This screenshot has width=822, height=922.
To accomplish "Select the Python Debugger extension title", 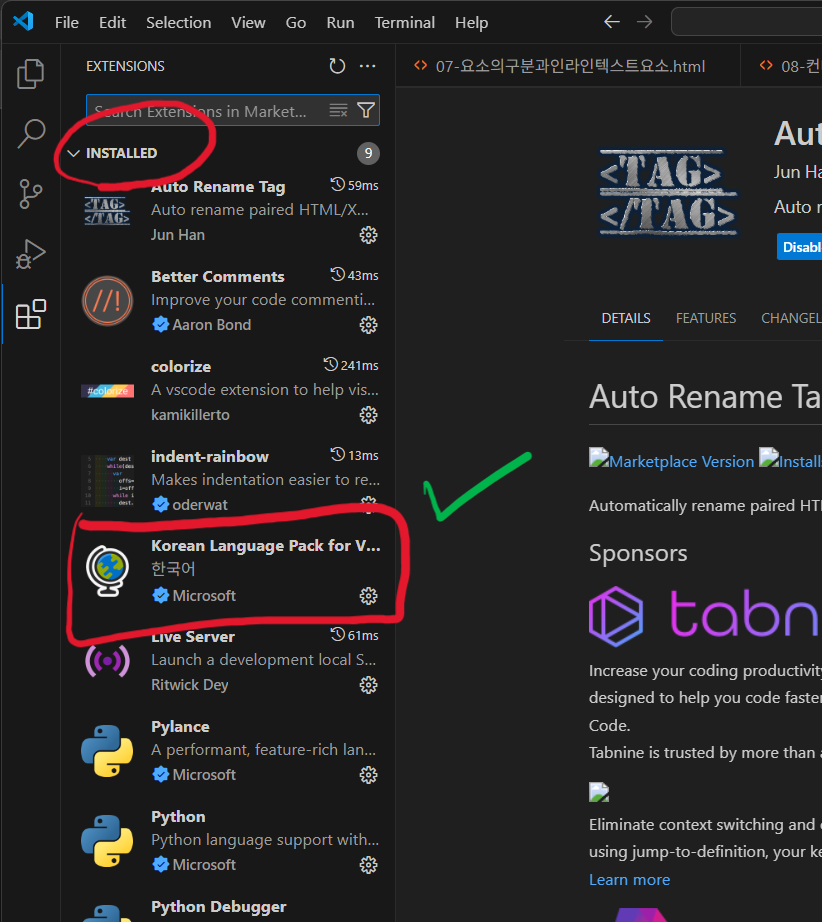I will point(219,907).
